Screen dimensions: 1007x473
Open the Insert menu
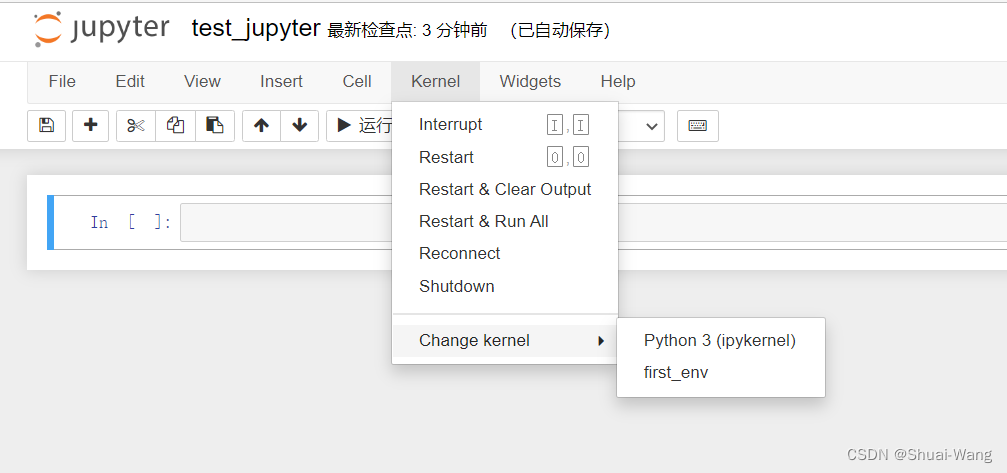(281, 82)
